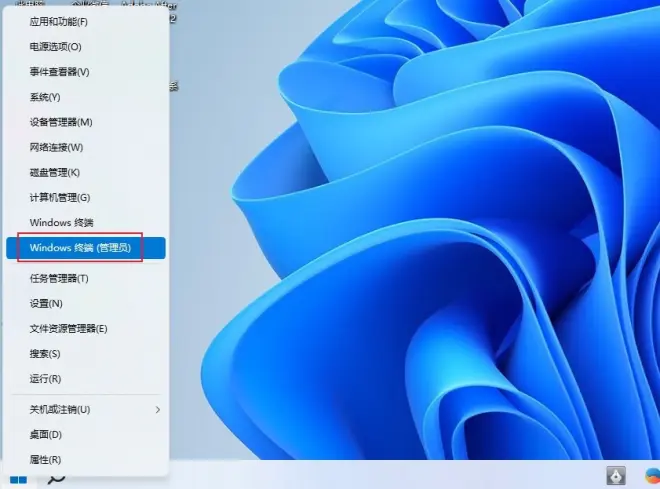Image resolution: width=660 pixels, height=489 pixels.
Task: Click the pen-nib app icon on the taskbar
Action: pyautogui.click(x=616, y=476)
